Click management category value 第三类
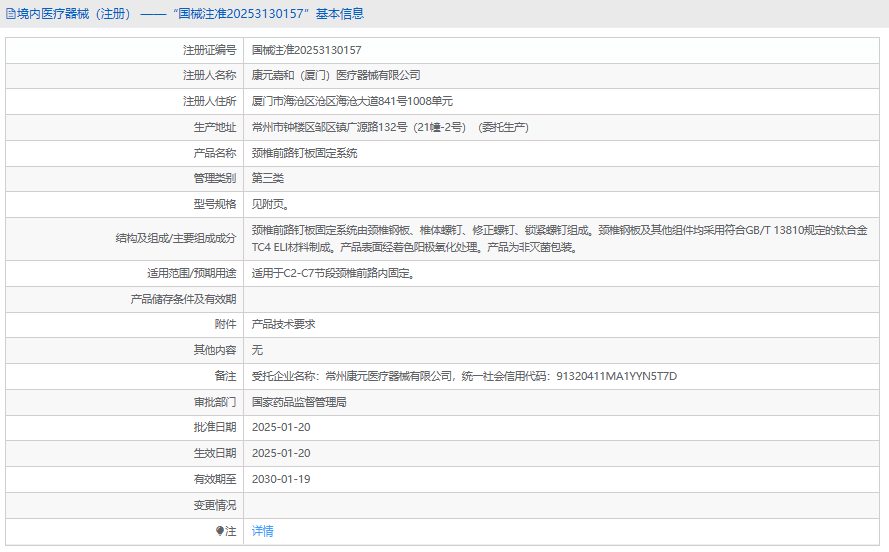 click(268, 179)
